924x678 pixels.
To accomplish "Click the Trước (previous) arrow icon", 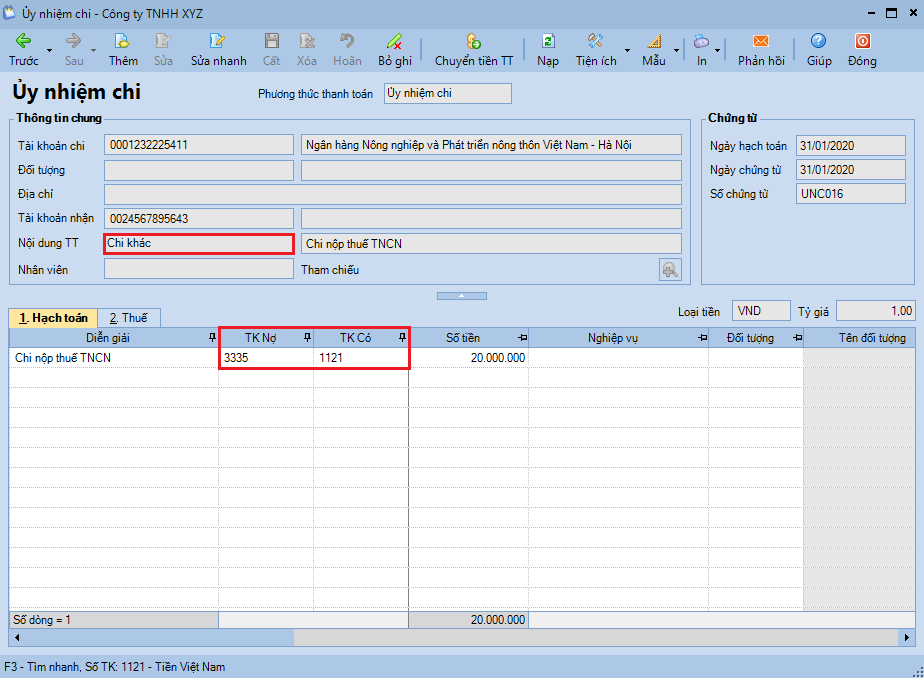I will tap(23, 42).
